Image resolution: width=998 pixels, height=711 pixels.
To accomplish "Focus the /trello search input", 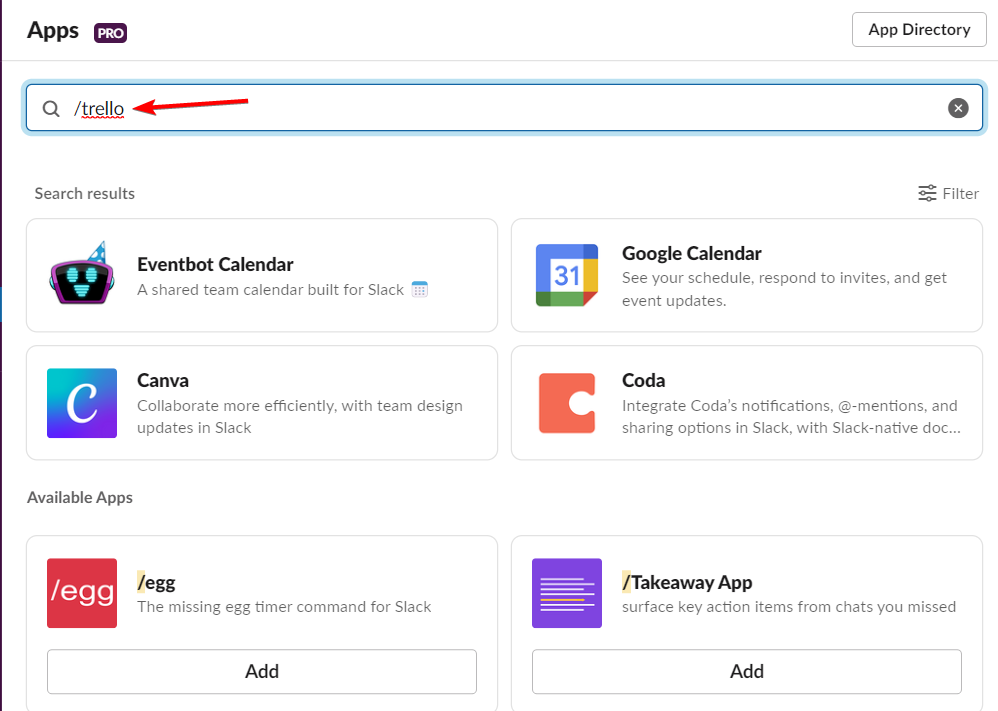I will coord(504,108).
